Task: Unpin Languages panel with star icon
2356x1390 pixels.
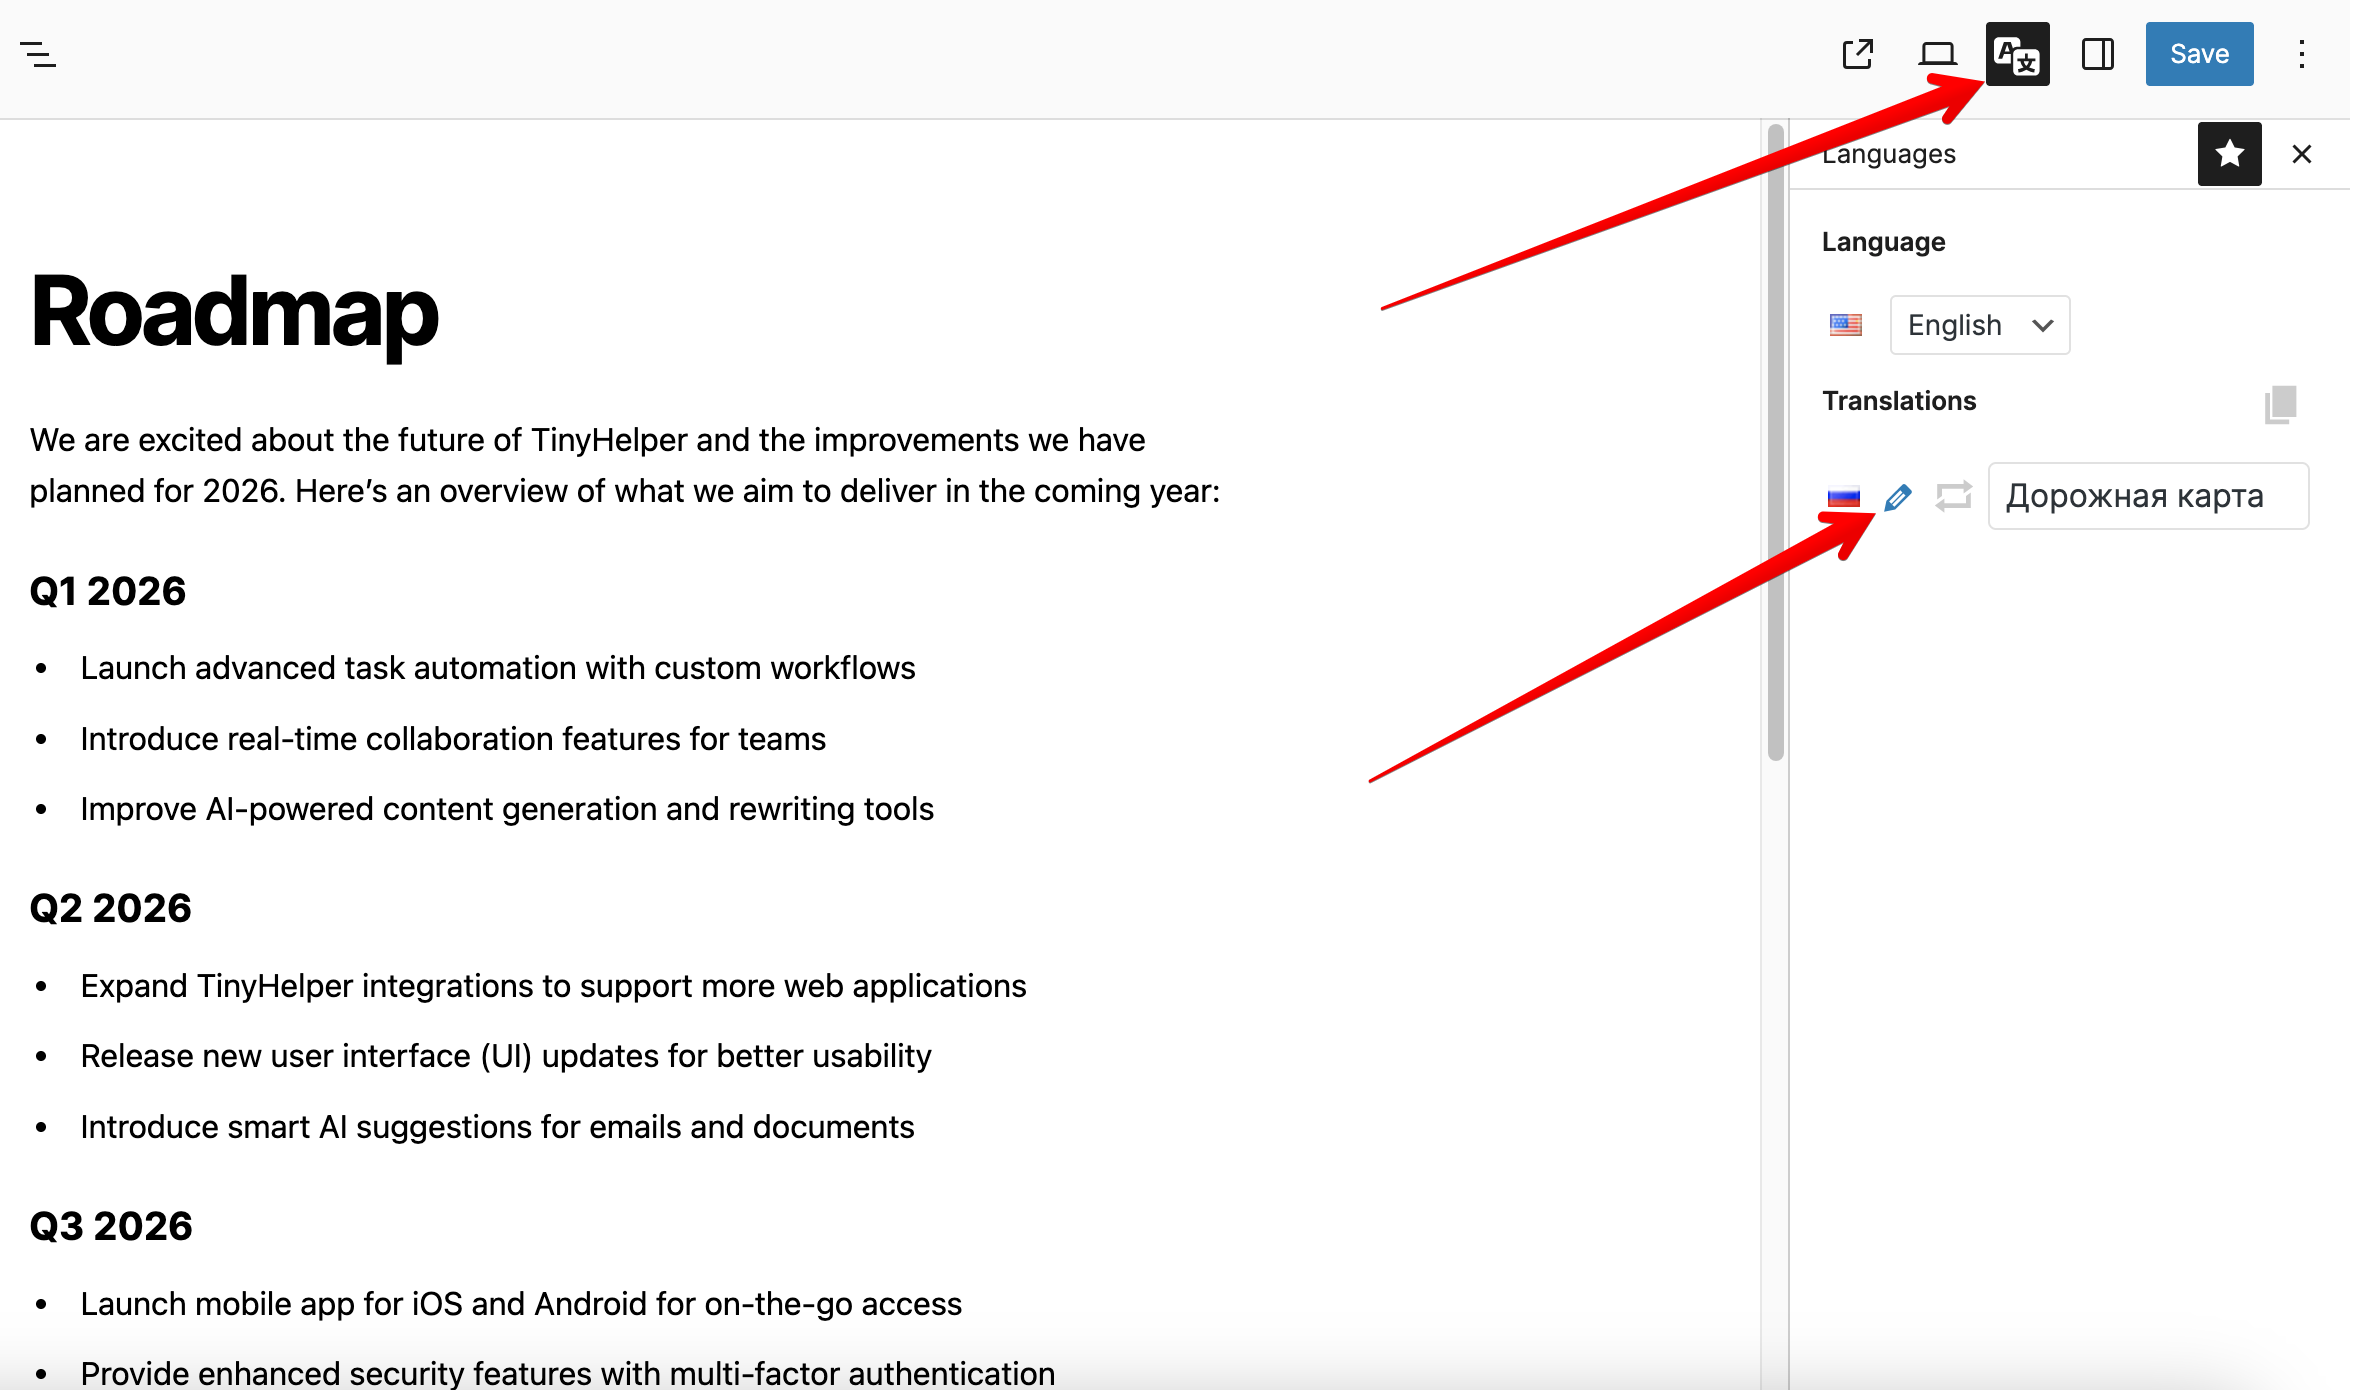Action: (x=2229, y=154)
